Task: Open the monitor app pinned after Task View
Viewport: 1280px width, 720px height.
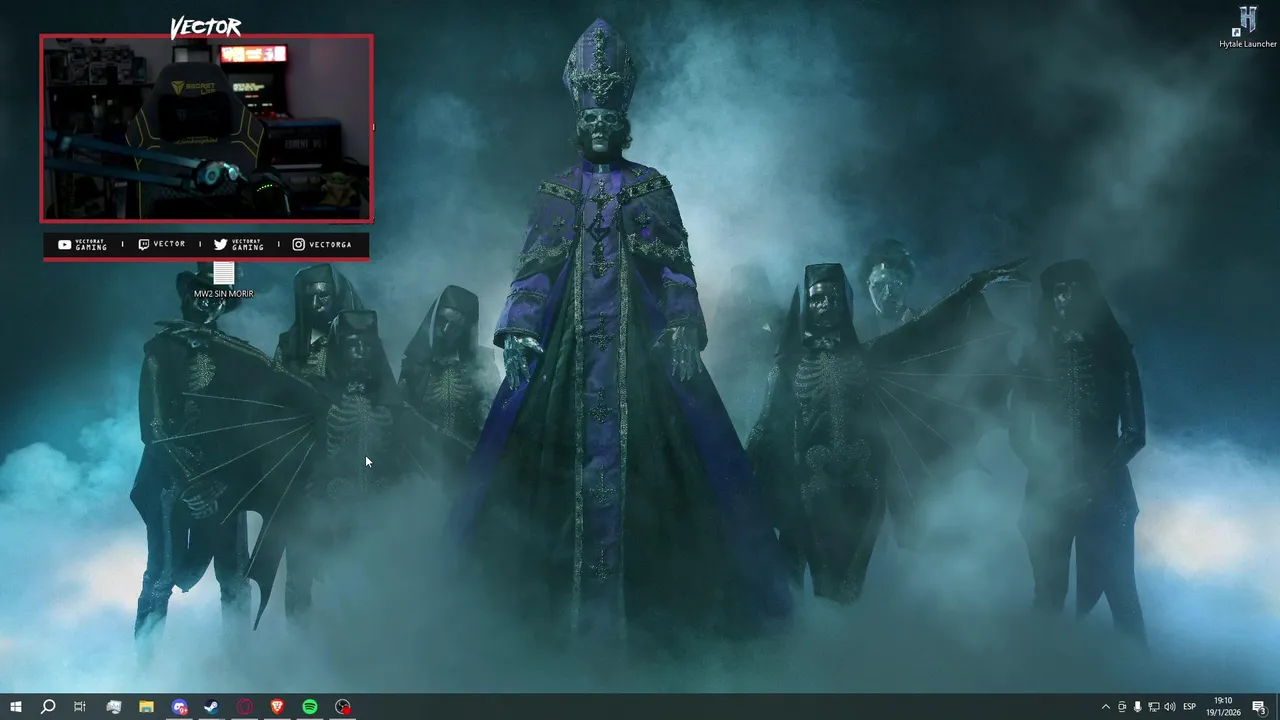Action: pyautogui.click(x=113, y=707)
